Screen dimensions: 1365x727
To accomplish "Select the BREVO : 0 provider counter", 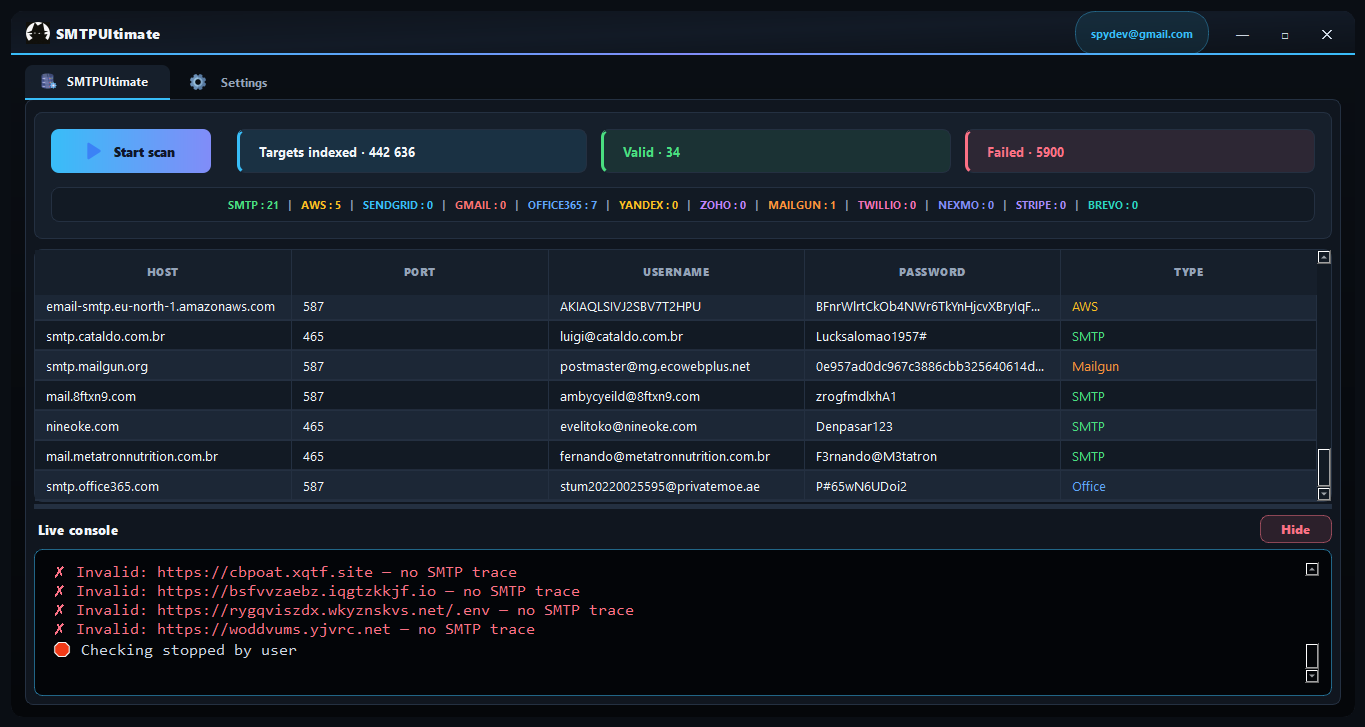I will [x=1114, y=205].
